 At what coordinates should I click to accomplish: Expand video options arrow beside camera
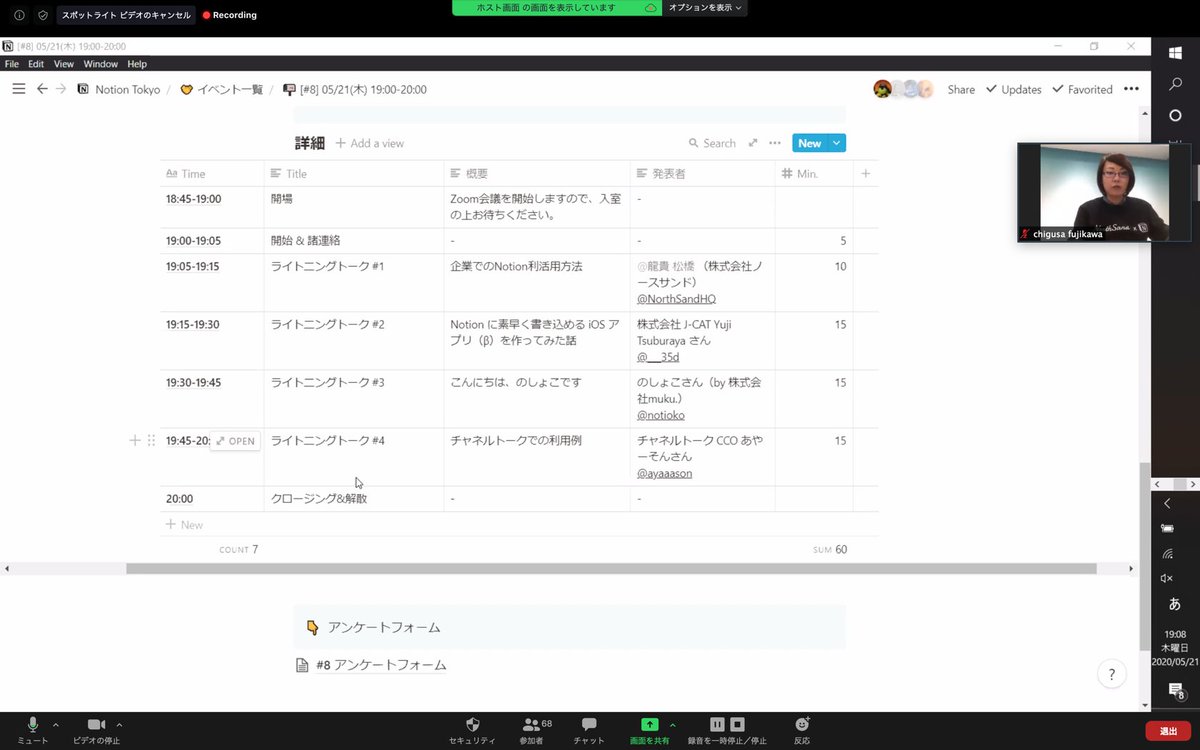tap(119, 724)
